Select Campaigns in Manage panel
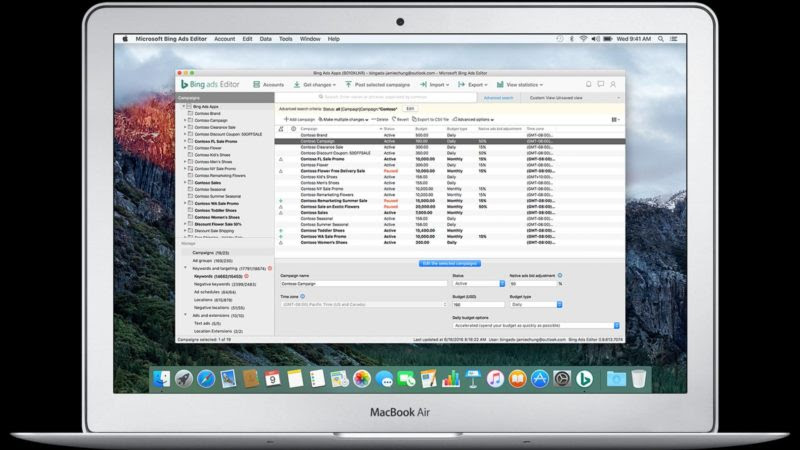The width and height of the screenshot is (800, 450). [x=211, y=253]
